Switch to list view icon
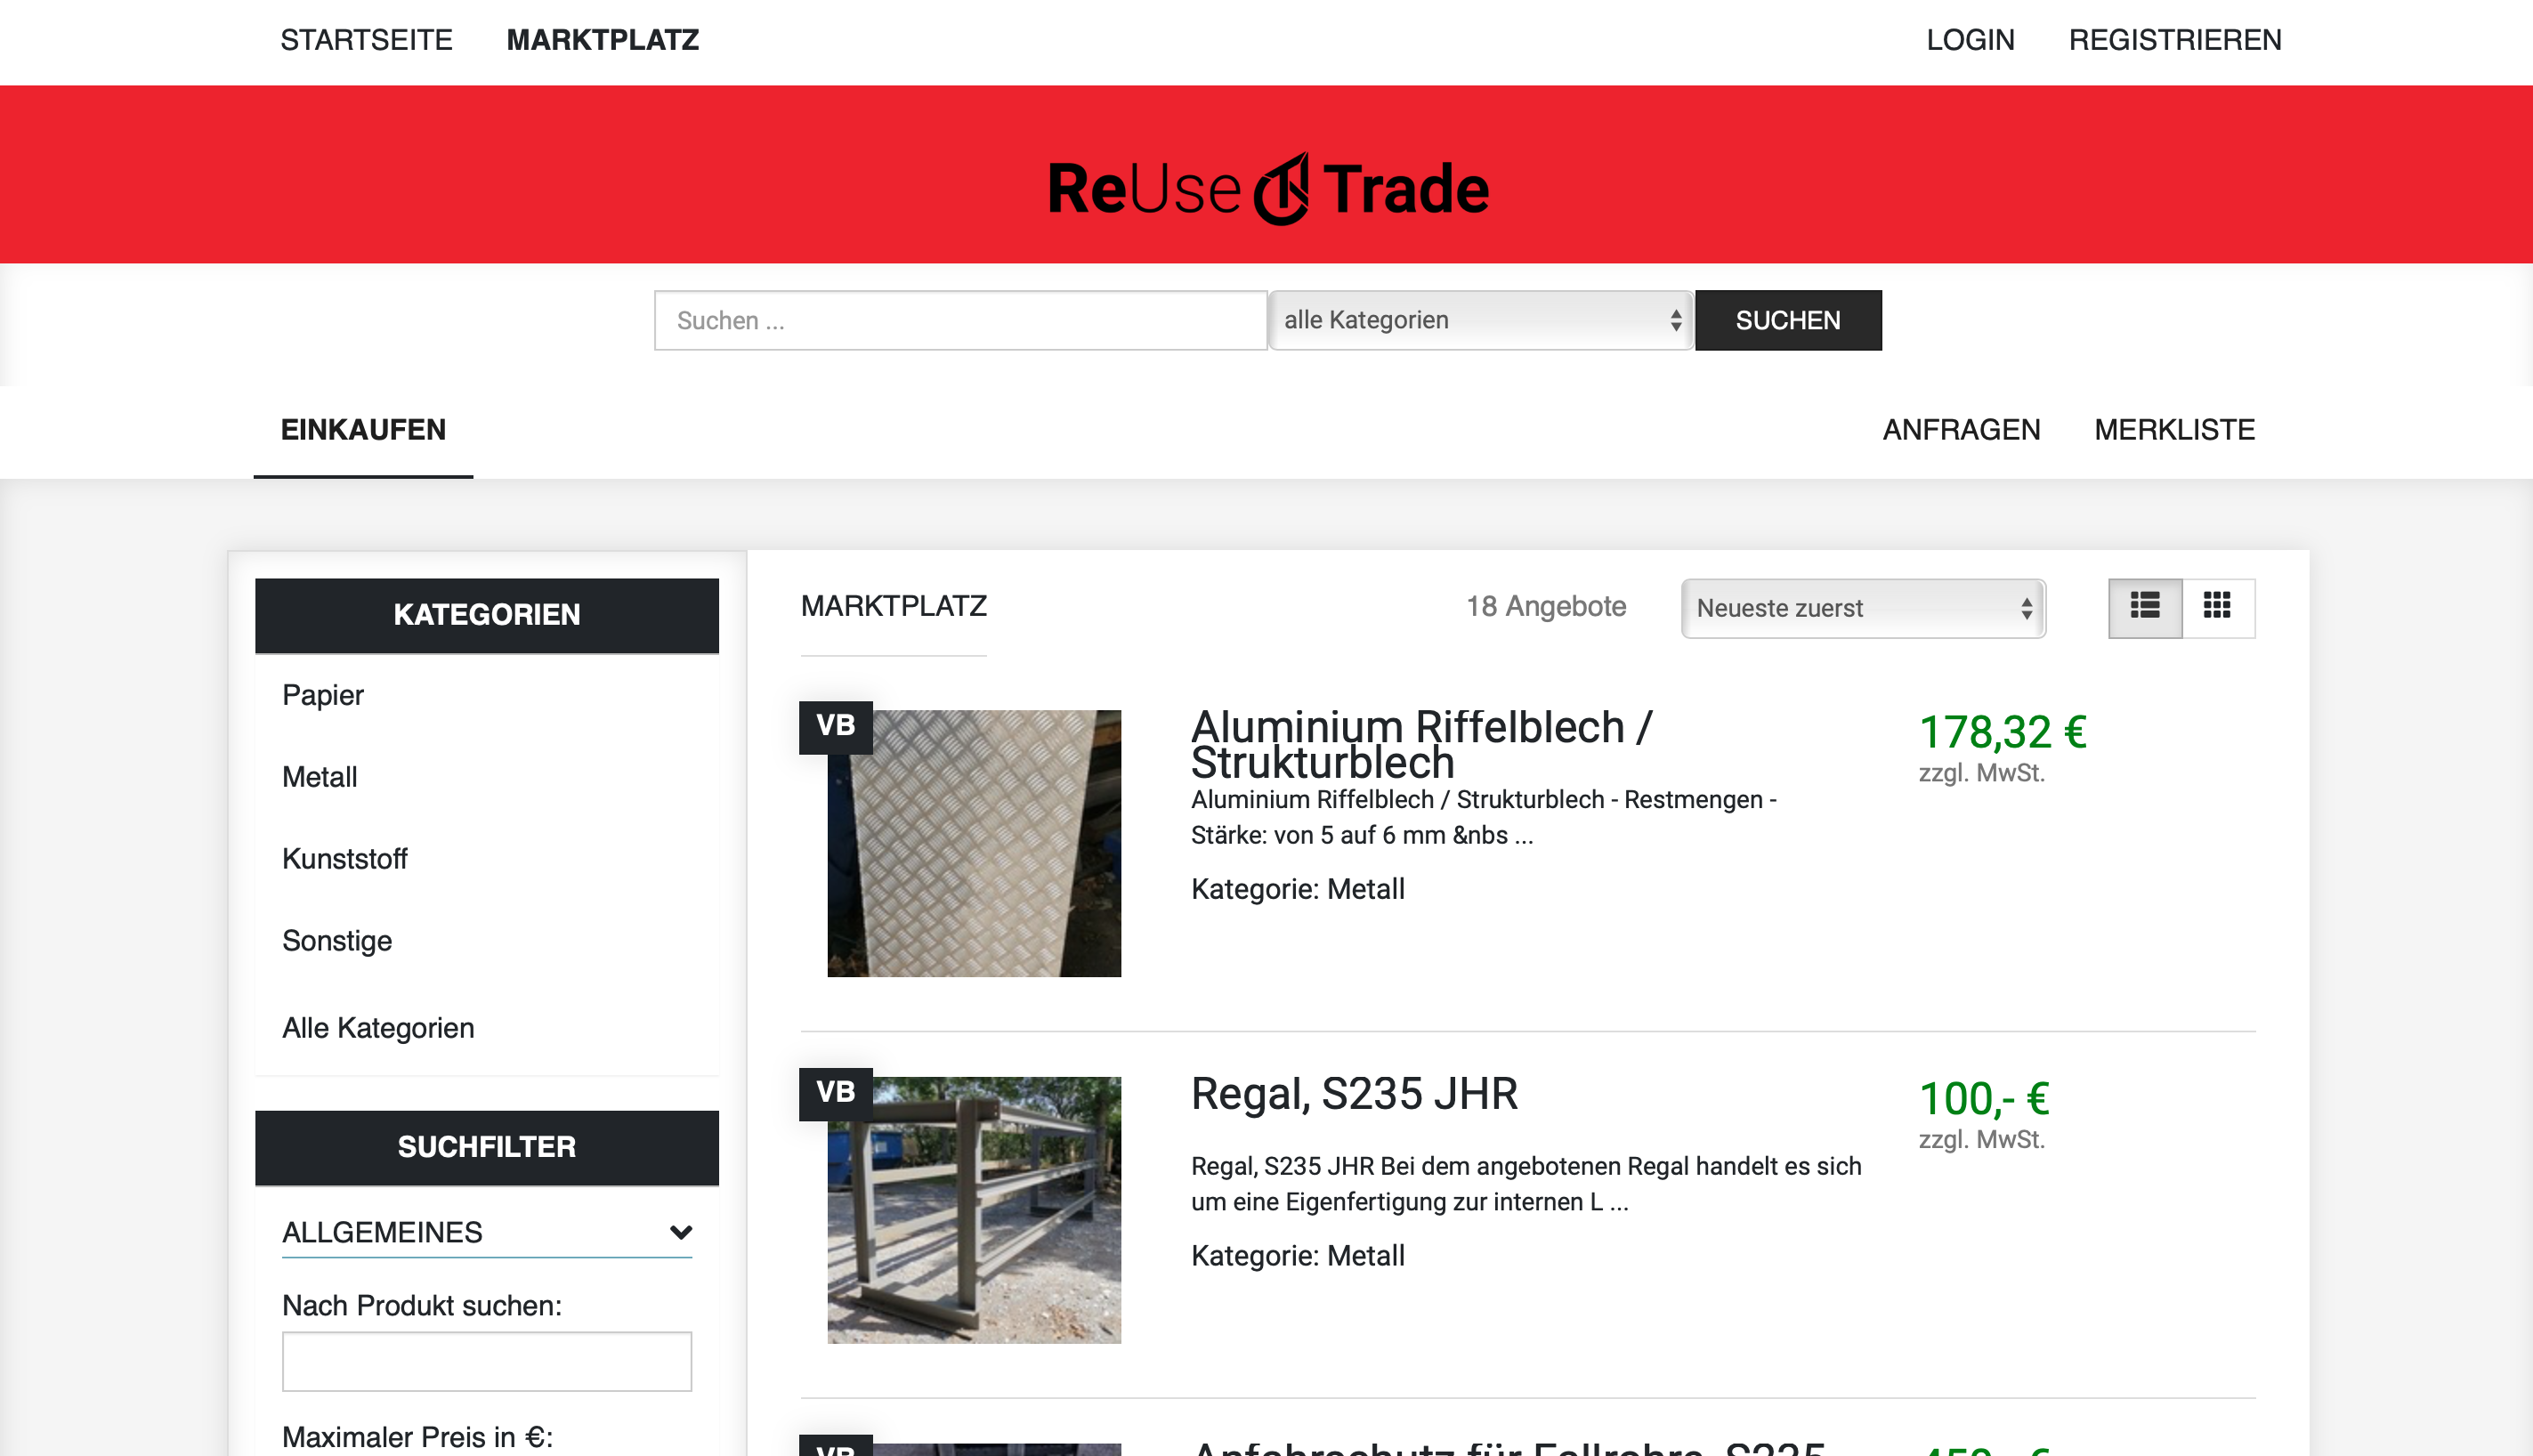Viewport: 2533px width, 1456px height. click(x=2144, y=607)
